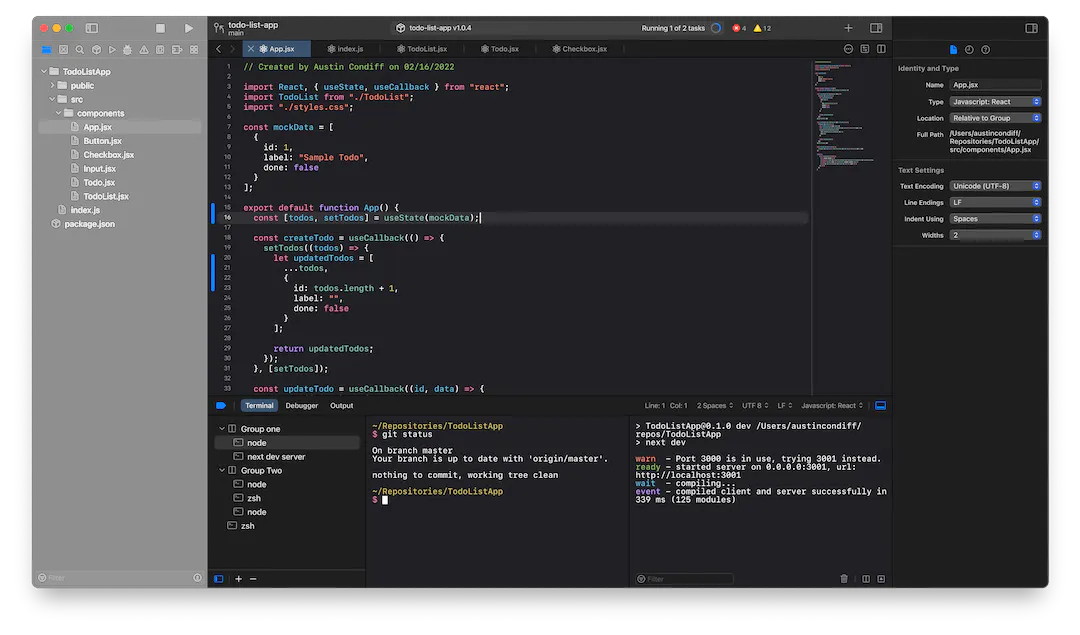Go forward with the editor forward arrow
The image size is (1080, 635).
pos(232,49)
